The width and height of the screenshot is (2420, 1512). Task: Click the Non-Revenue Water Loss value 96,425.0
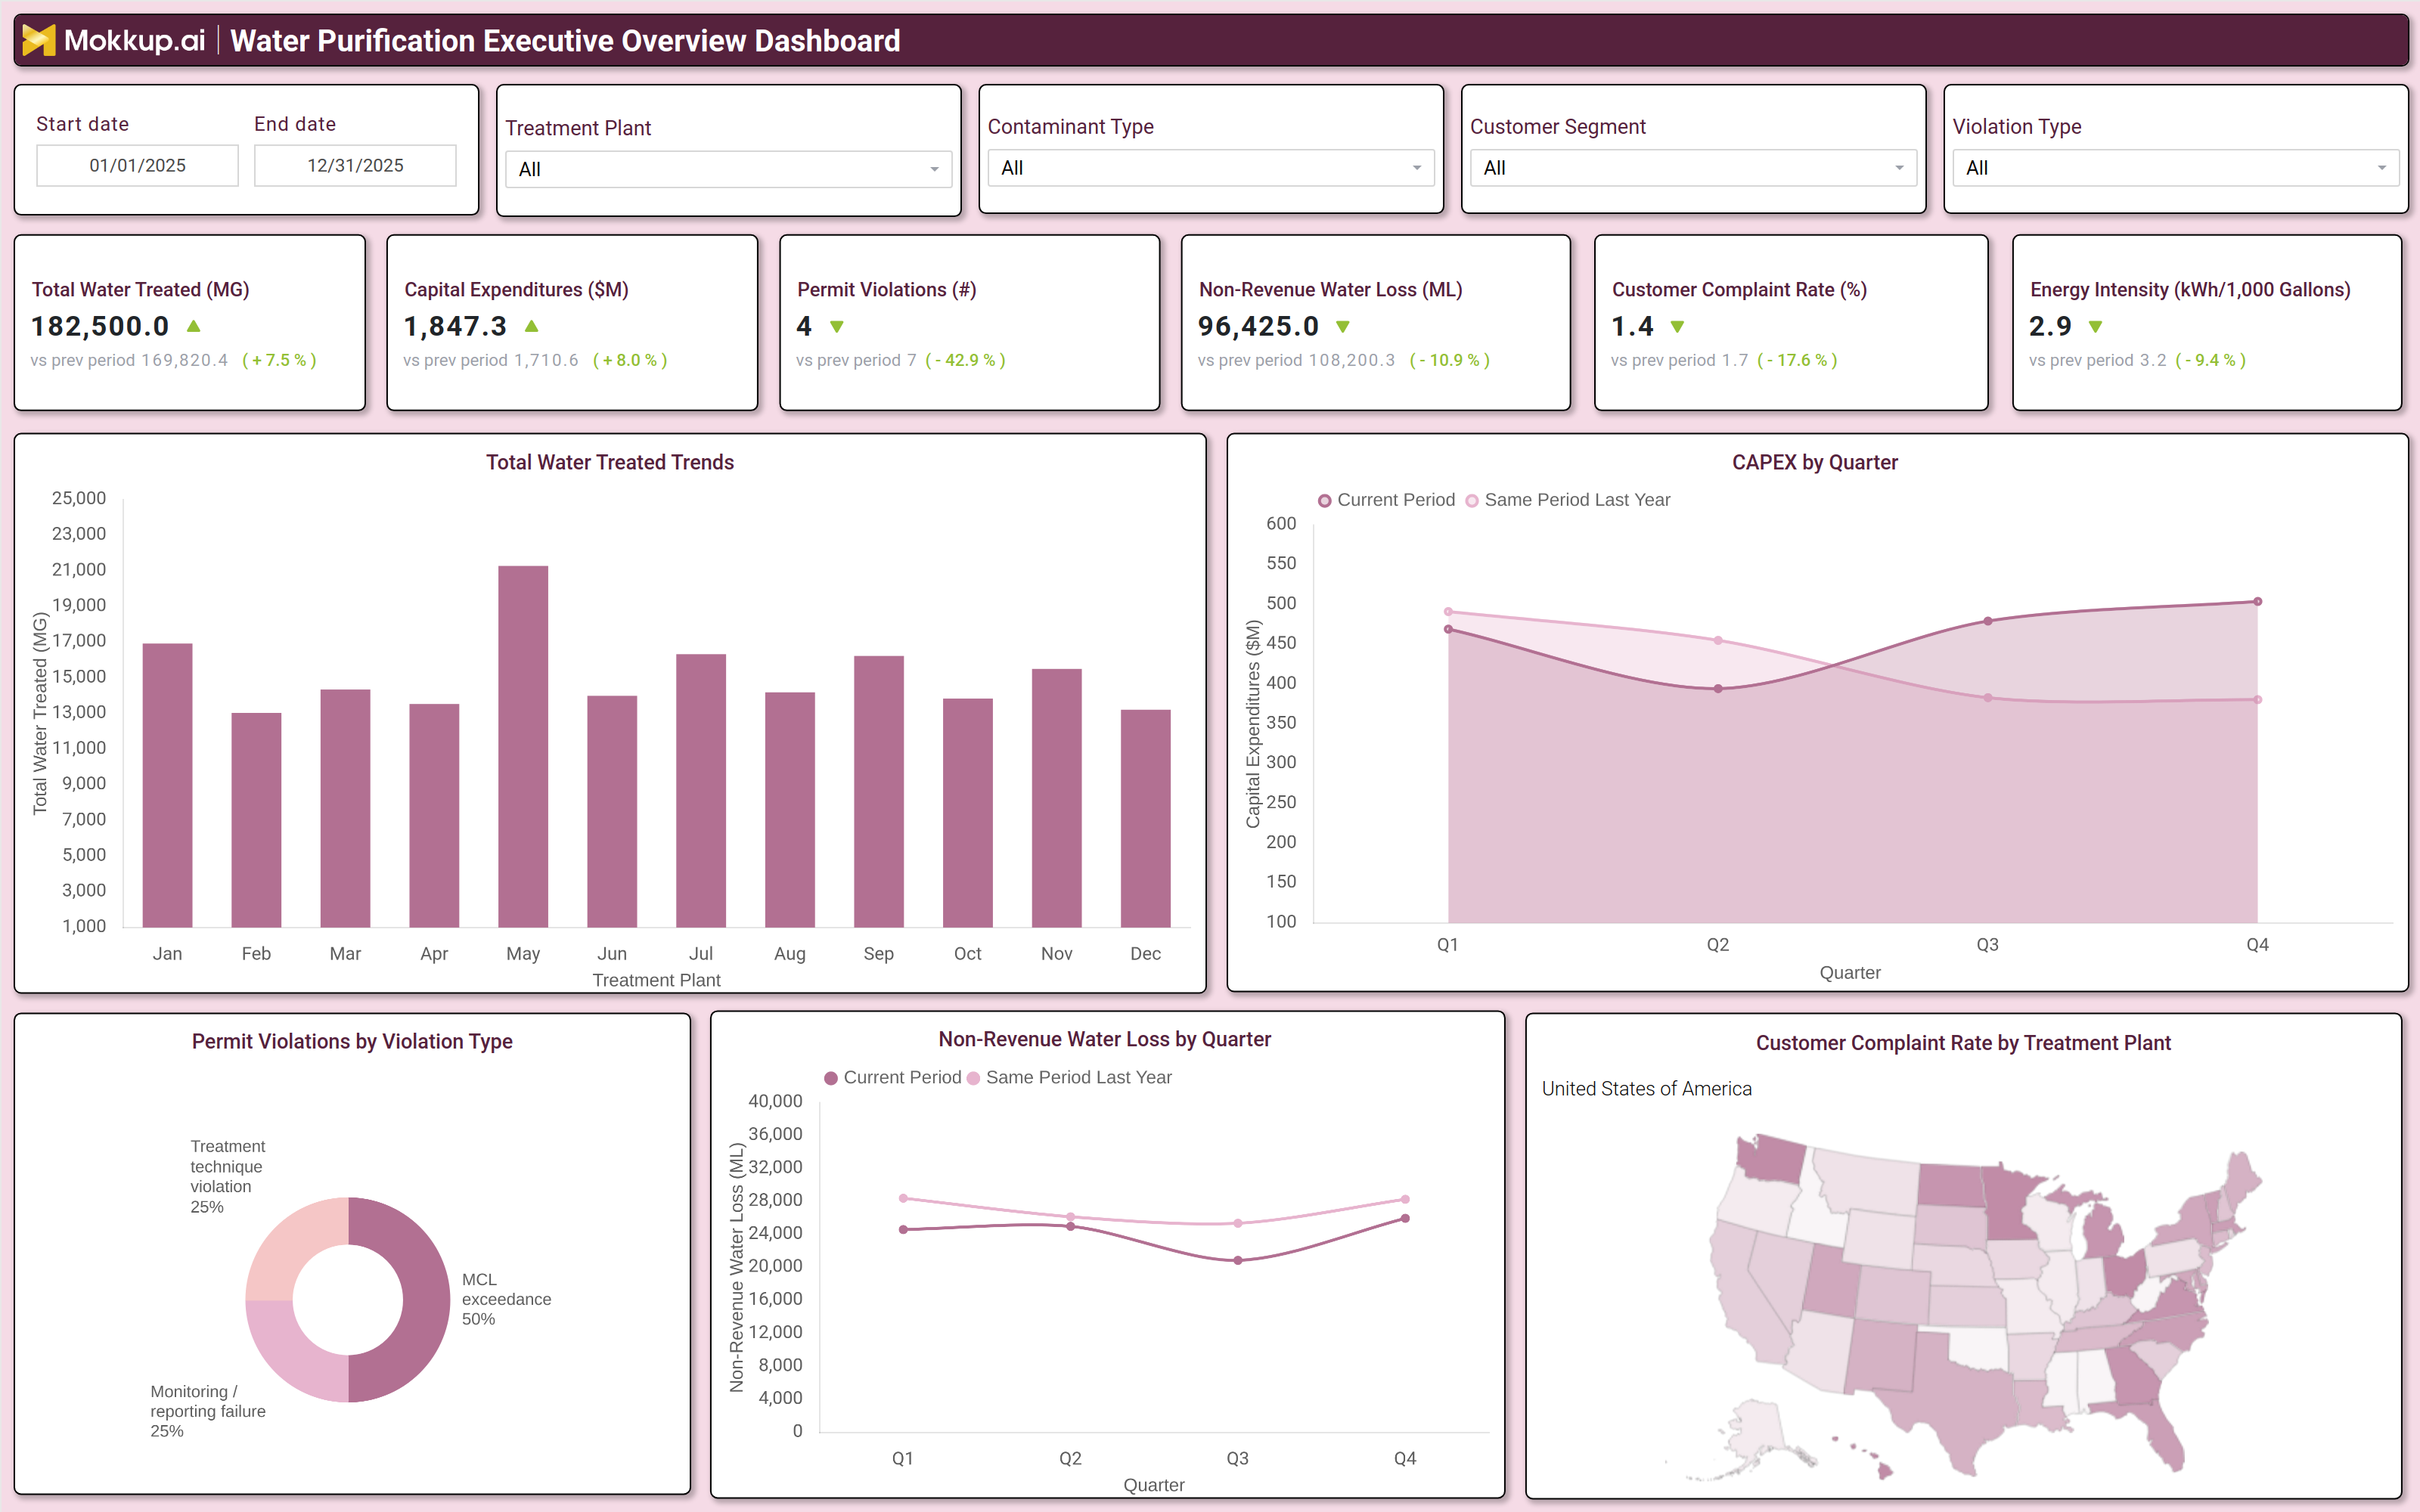click(1258, 326)
